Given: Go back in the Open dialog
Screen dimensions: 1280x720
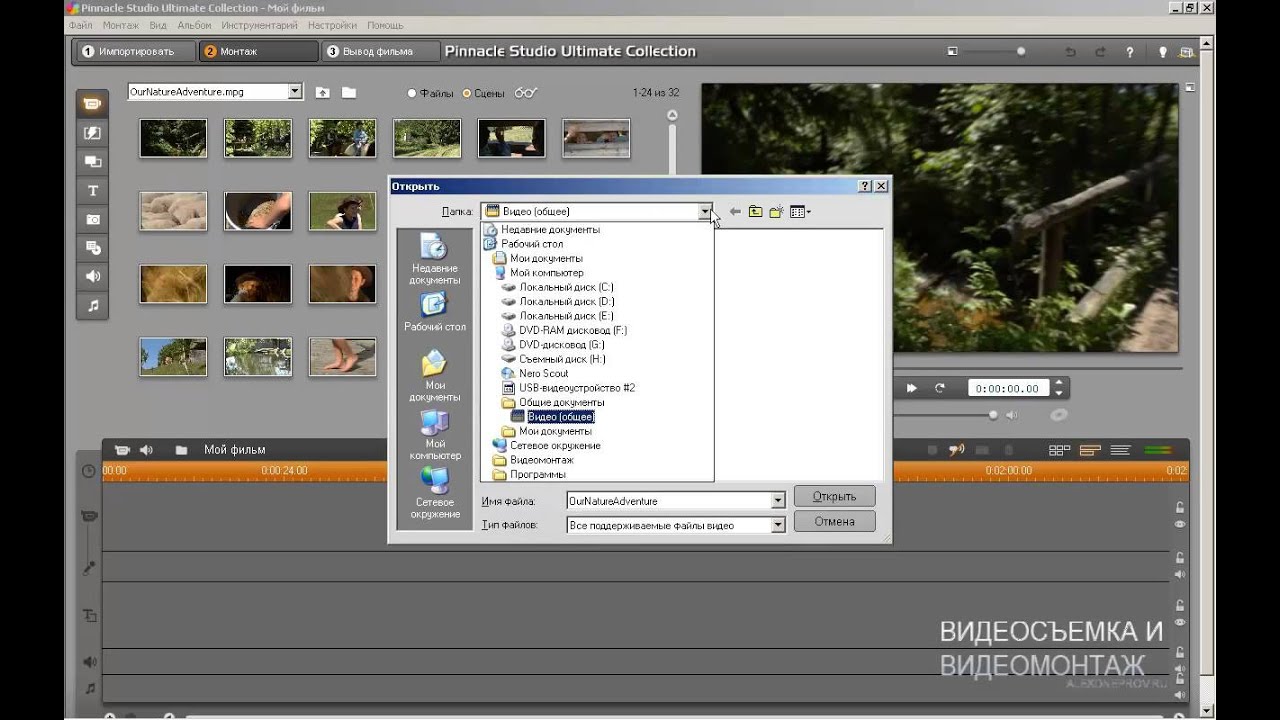Looking at the screenshot, I should coord(735,211).
